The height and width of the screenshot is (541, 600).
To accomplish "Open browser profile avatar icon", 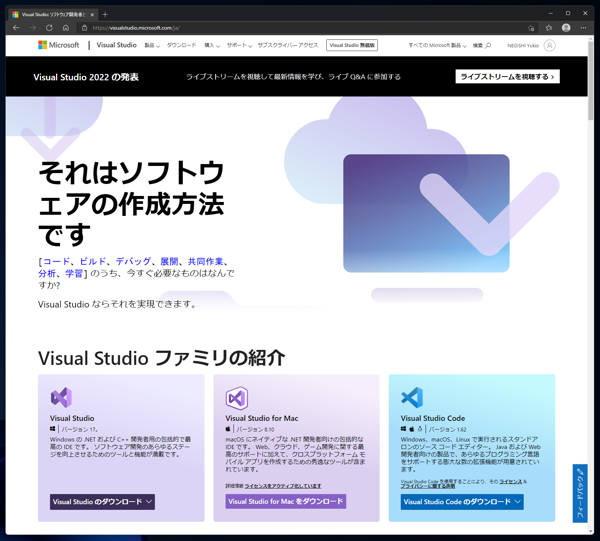I will tap(566, 28).
